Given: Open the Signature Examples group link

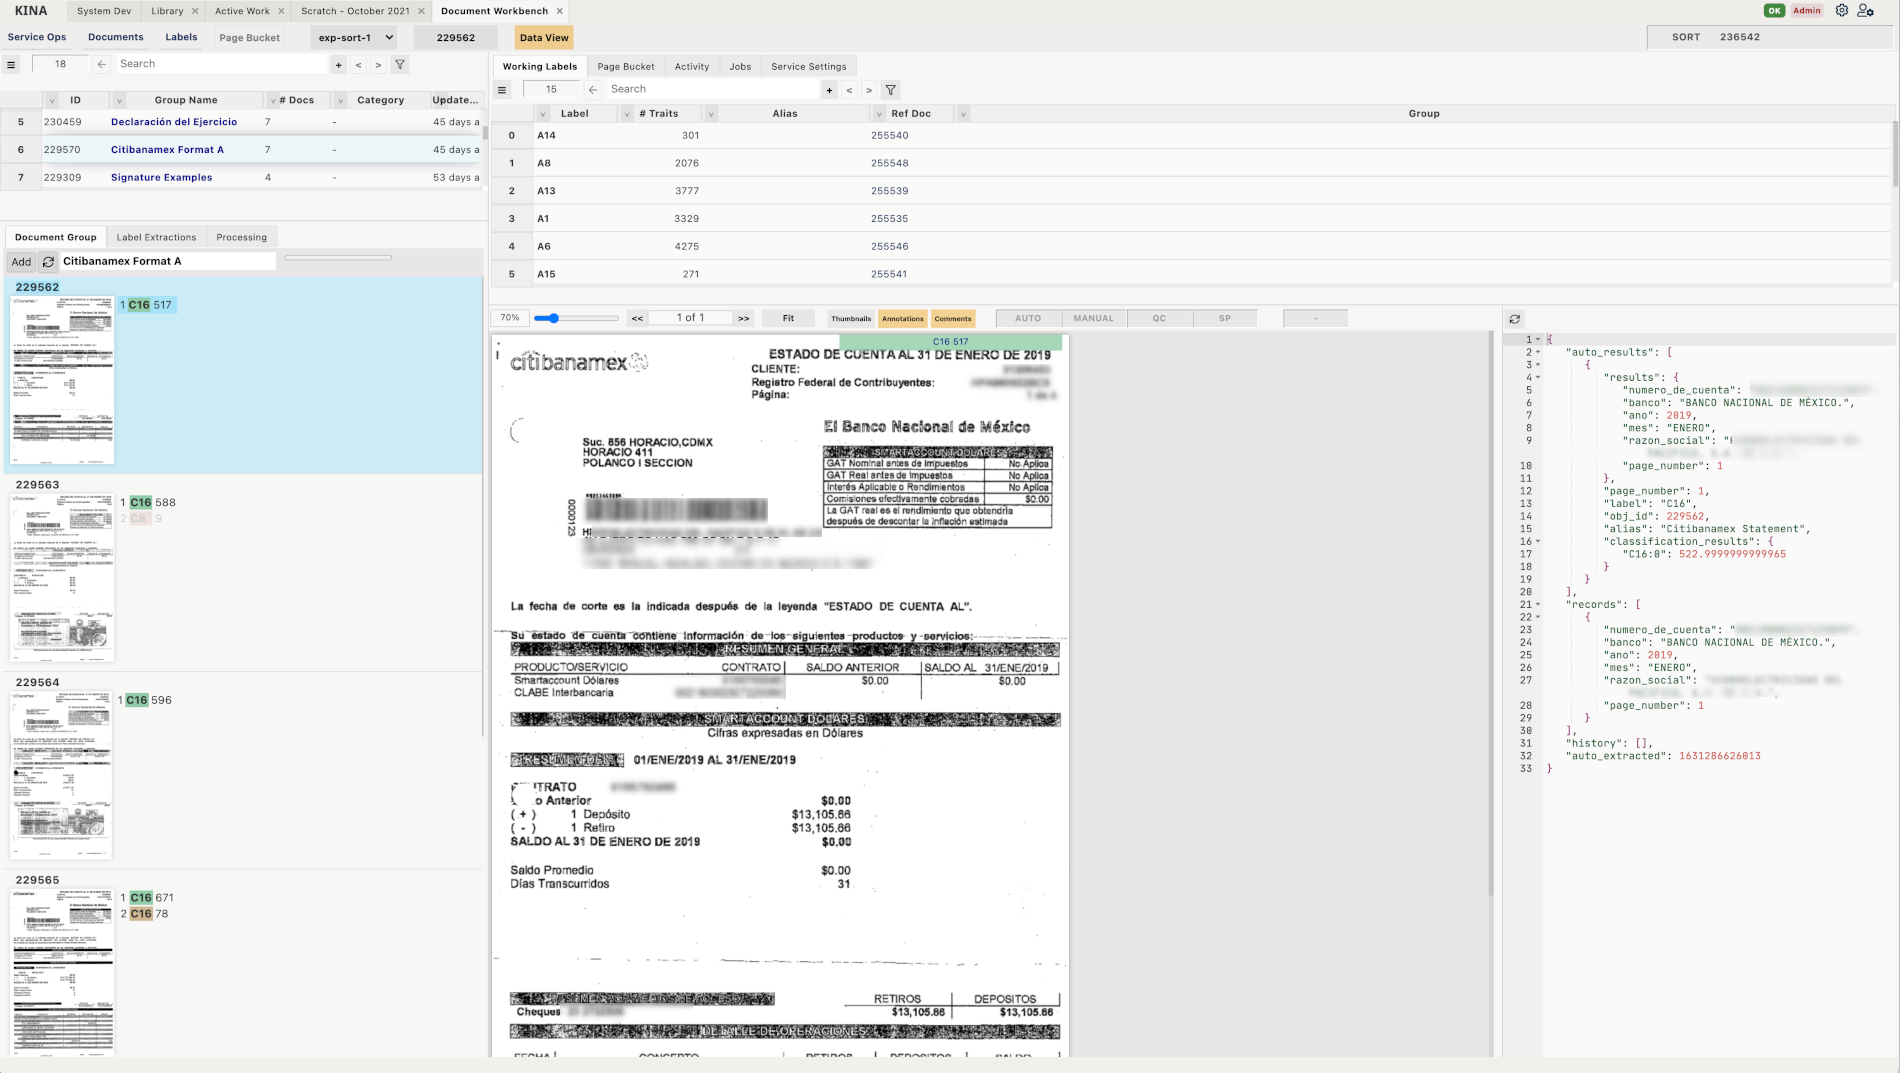Looking at the screenshot, I should tap(161, 178).
